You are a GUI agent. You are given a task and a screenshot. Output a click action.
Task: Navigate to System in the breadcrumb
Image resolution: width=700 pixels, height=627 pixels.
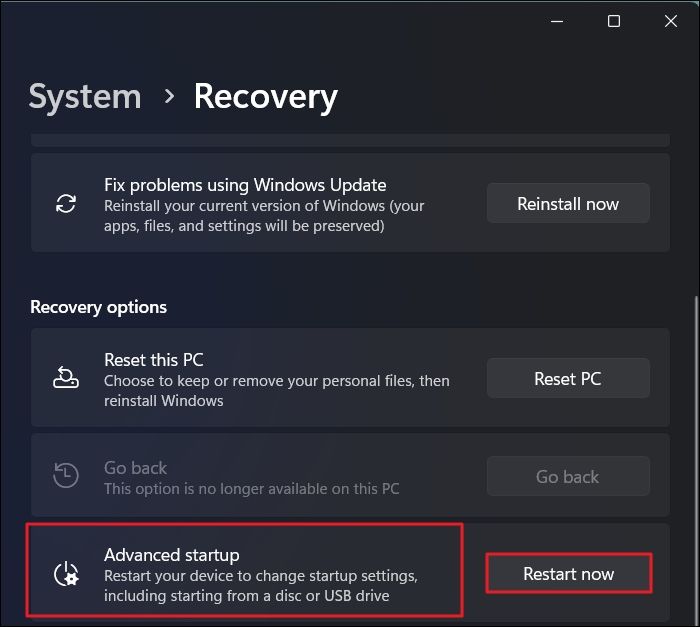[85, 97]
